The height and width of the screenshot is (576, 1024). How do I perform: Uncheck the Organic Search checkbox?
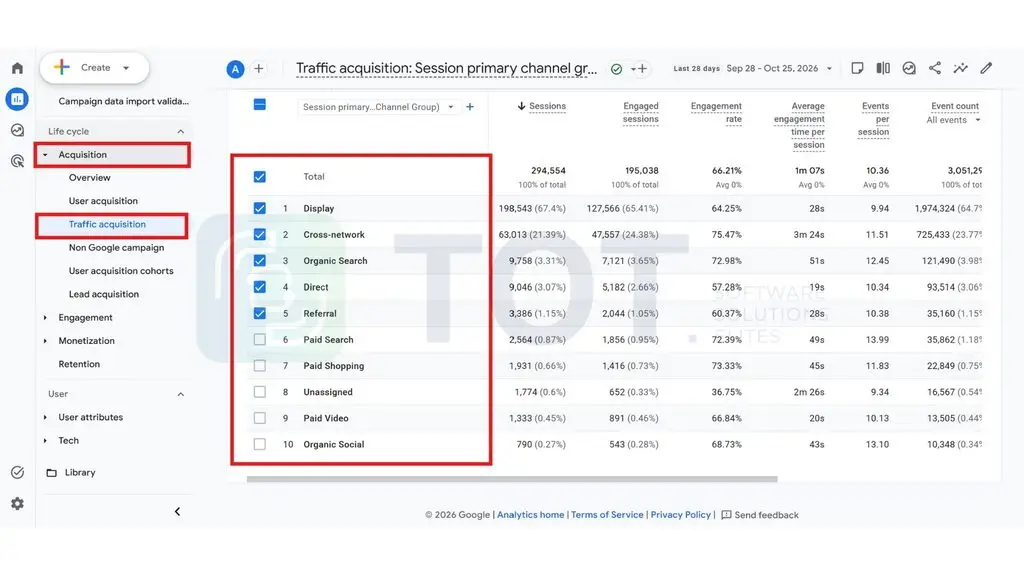259,261
